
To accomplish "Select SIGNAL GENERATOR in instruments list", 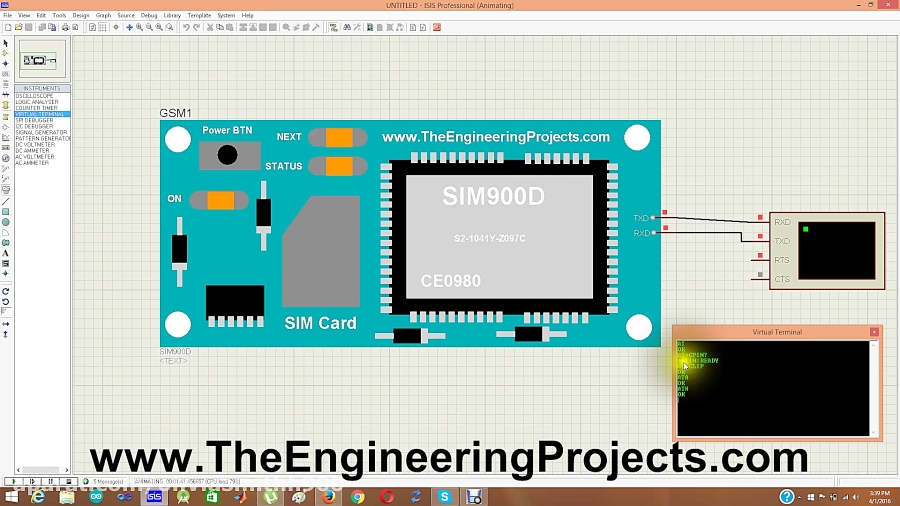I will coord(42,132).
